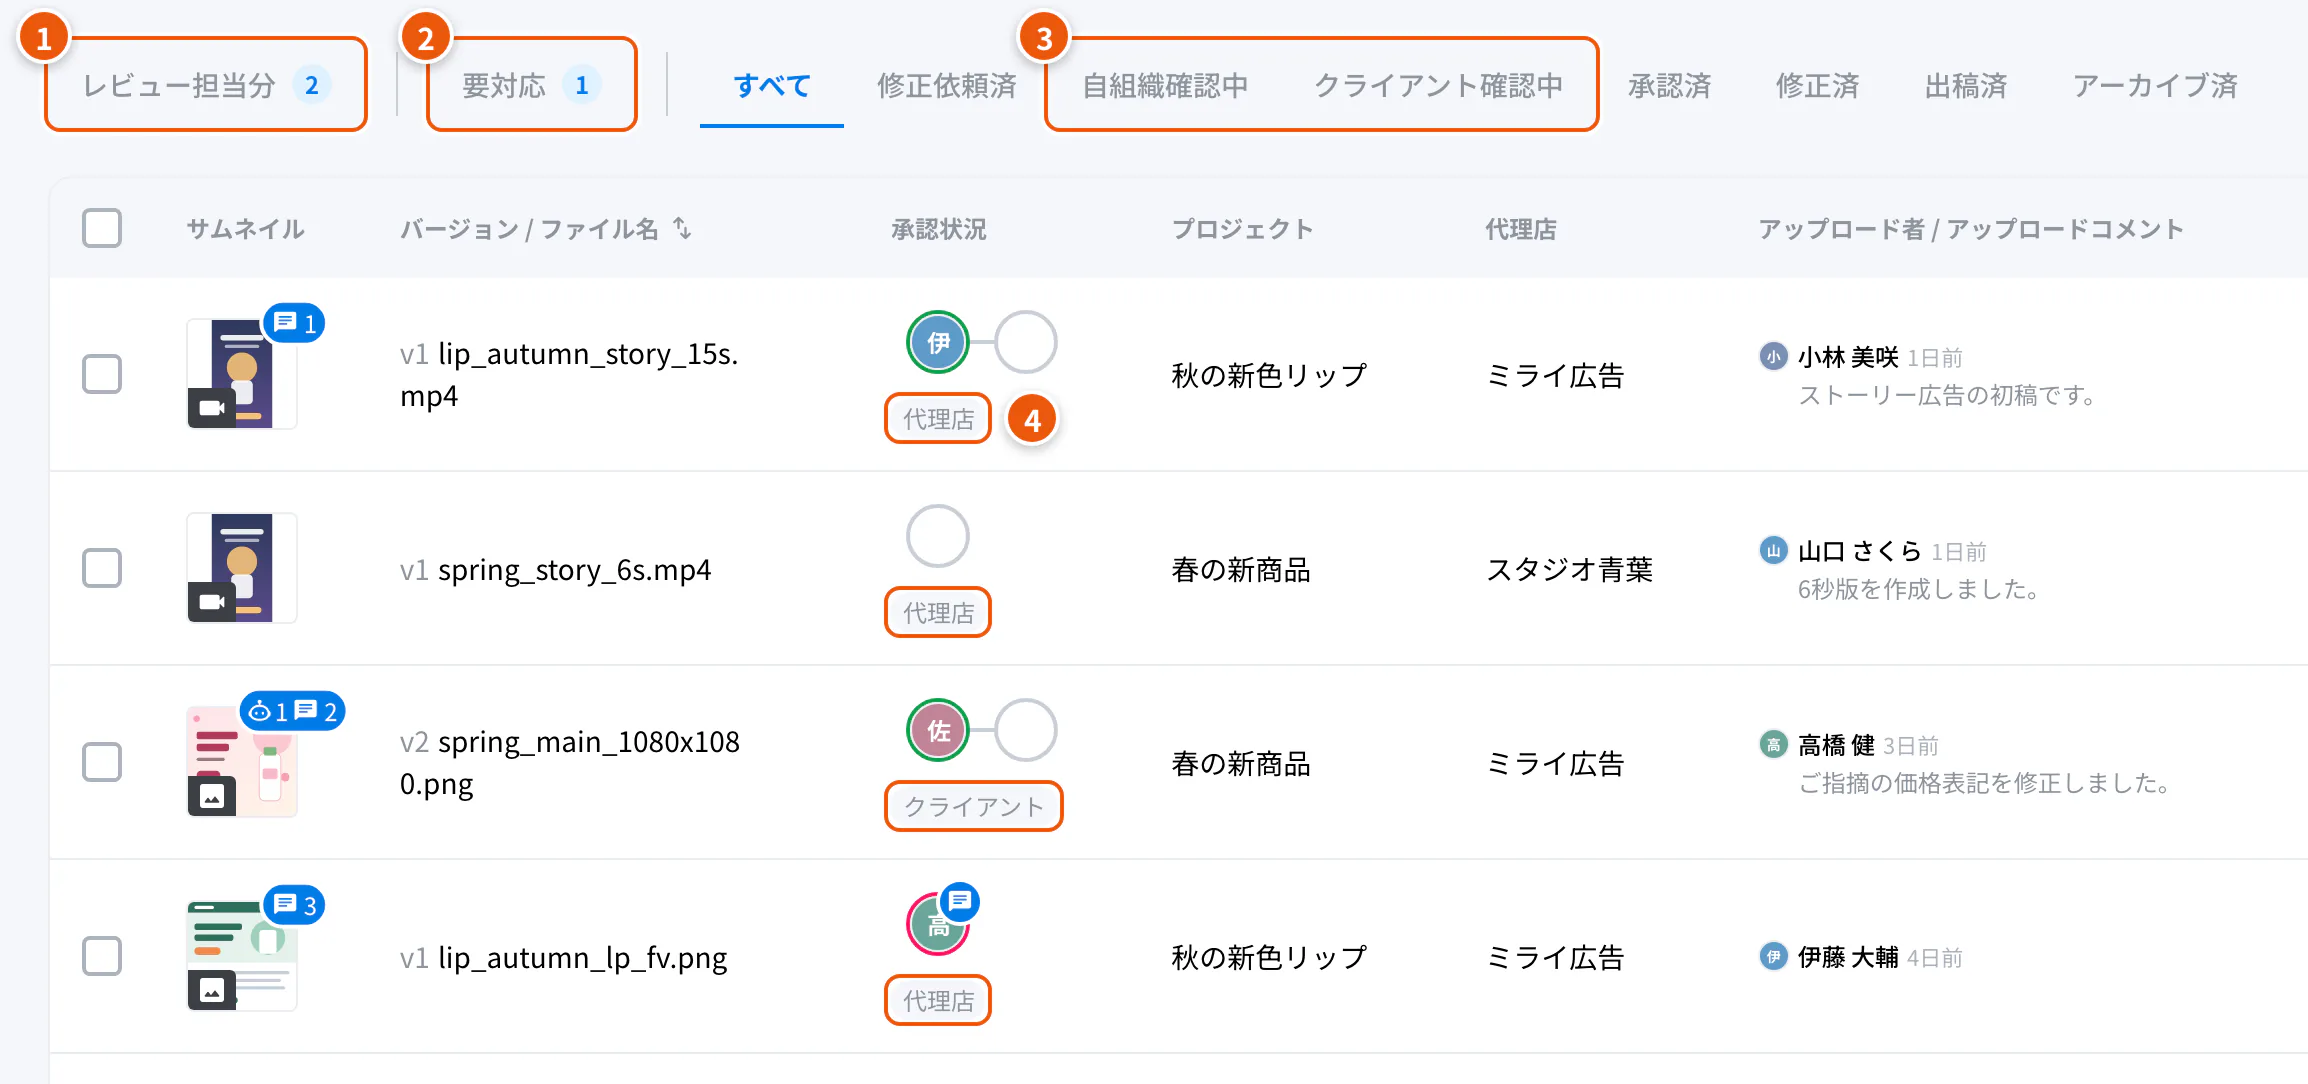This screenshot has width=2308, height=1084.
Task: Click uploader avatar of 小林 美咲
Action: coord(1773,356)
